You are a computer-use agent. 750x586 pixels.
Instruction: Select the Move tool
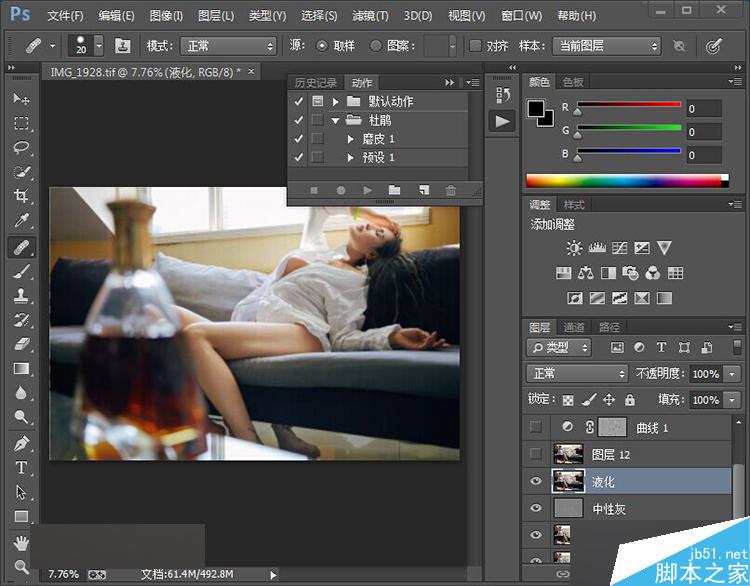pos(21,99)
